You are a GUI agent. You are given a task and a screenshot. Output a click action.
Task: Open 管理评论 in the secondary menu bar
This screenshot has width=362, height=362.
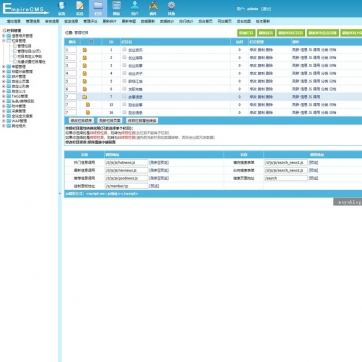tap(90, 21)
